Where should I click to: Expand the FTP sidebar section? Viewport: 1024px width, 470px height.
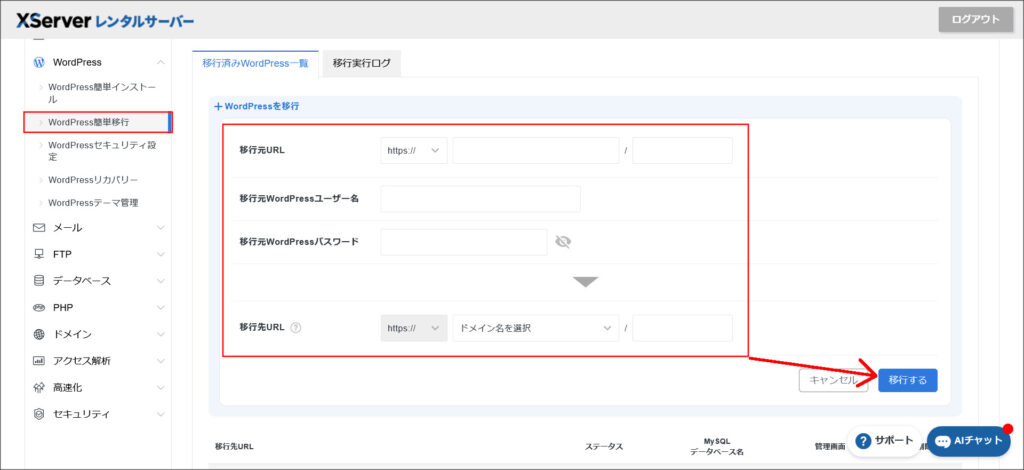(x=161, y=255)
